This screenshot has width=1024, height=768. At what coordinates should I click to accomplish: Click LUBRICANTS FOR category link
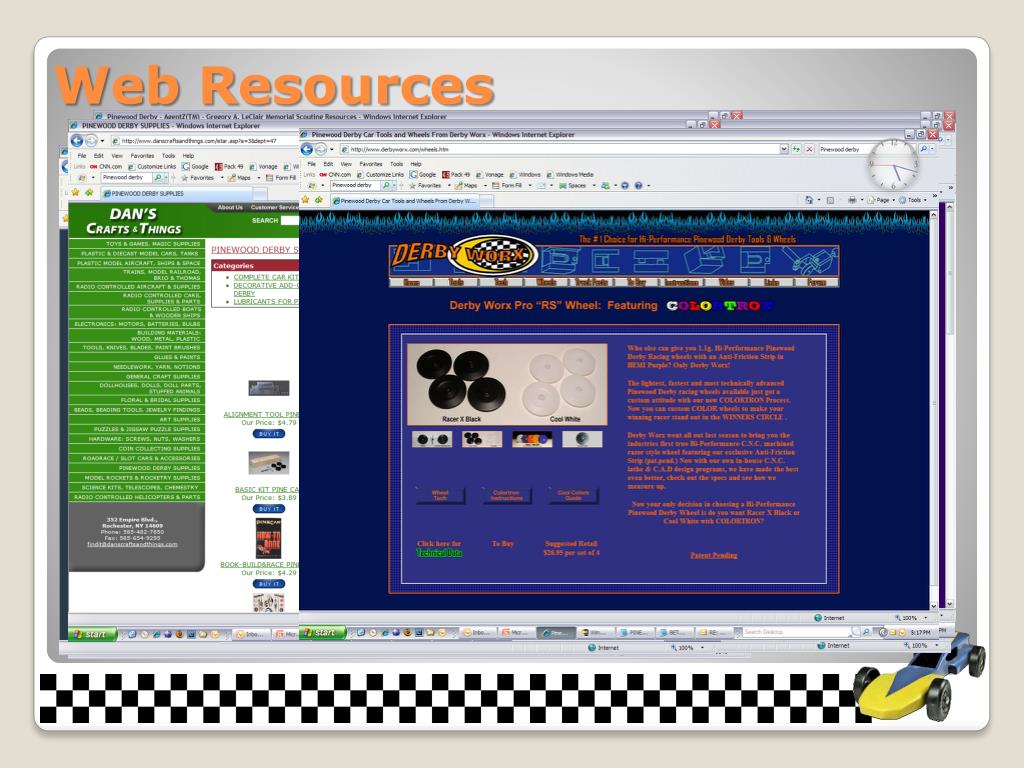(x=266, y=301)
